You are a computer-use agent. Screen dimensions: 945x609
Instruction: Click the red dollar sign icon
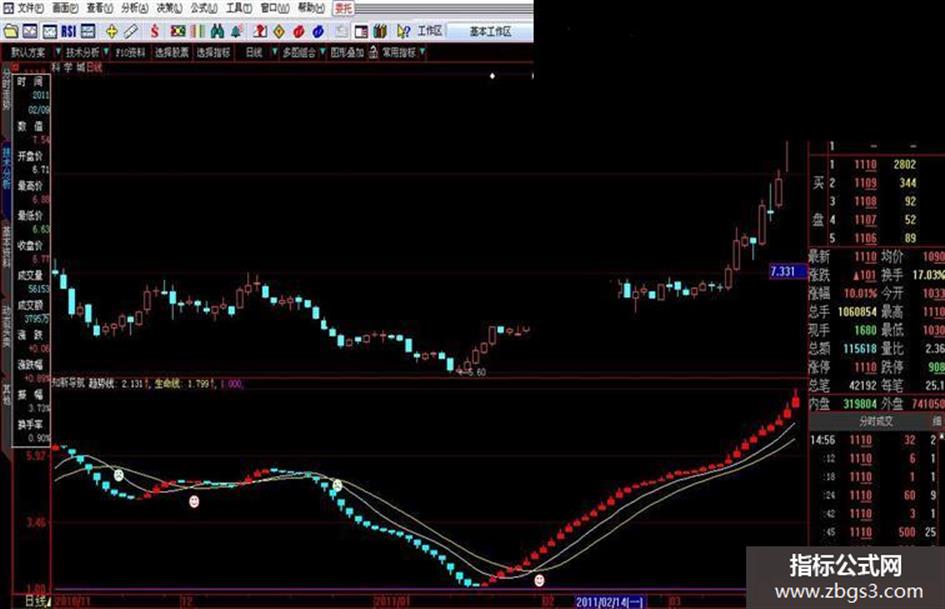pos(155,31)
